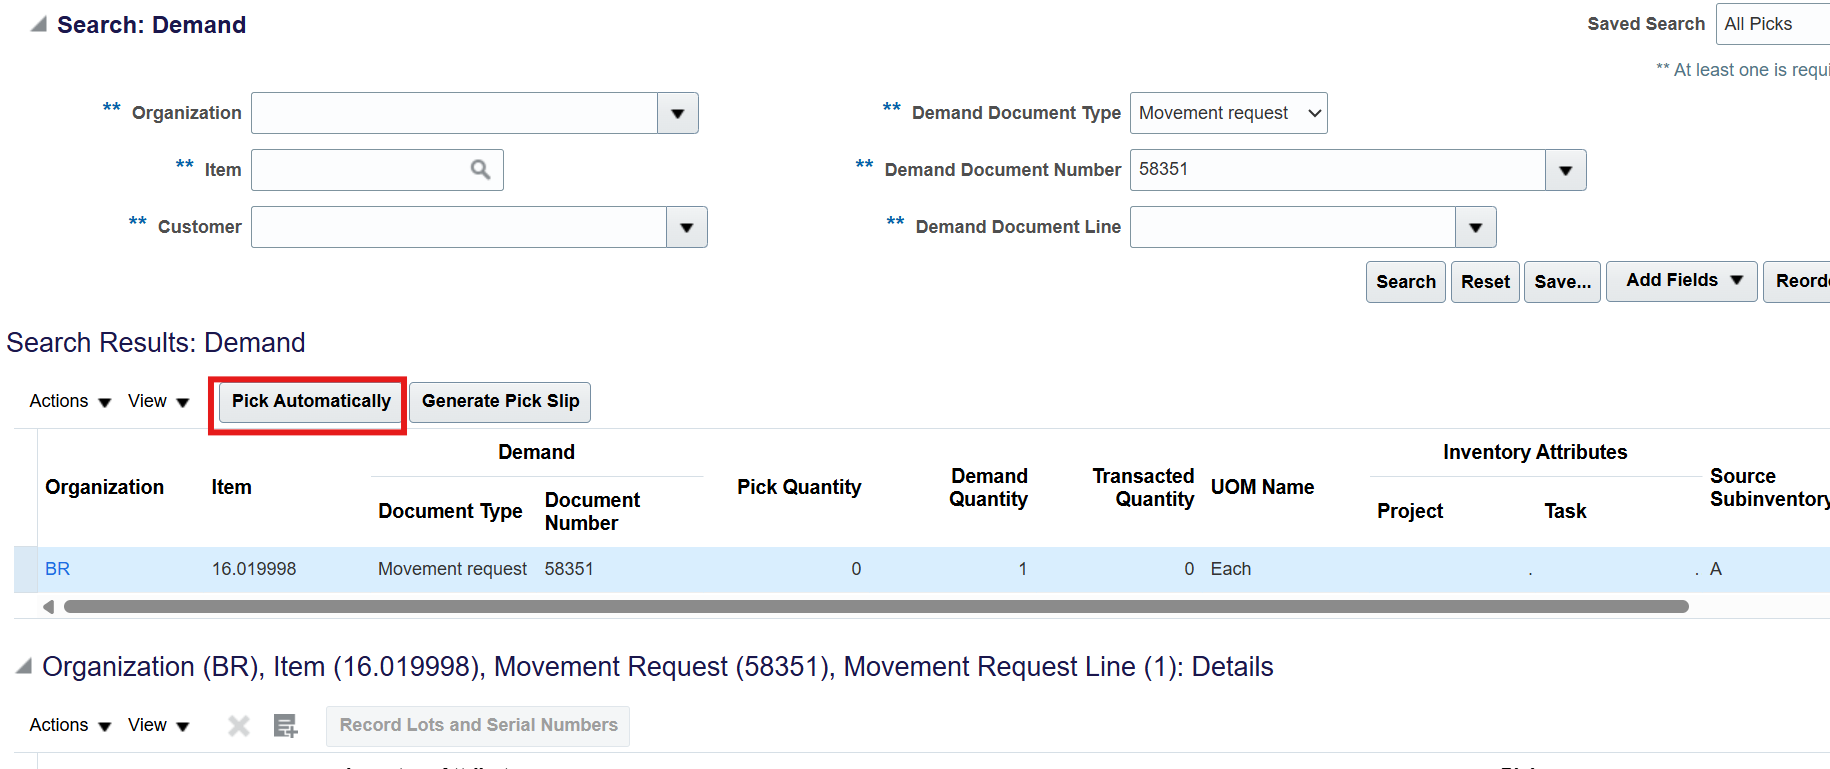Open the Actions menu in Search Results
The width and height of the screenshot is (1830, 769).
tap(69, 402)
